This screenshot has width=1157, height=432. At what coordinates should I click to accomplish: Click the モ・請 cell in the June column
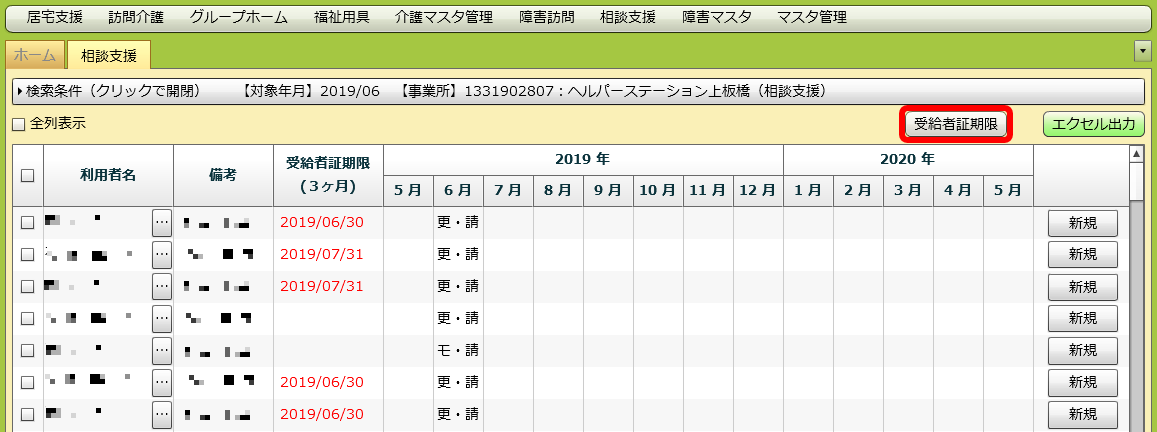click(458, 351)
